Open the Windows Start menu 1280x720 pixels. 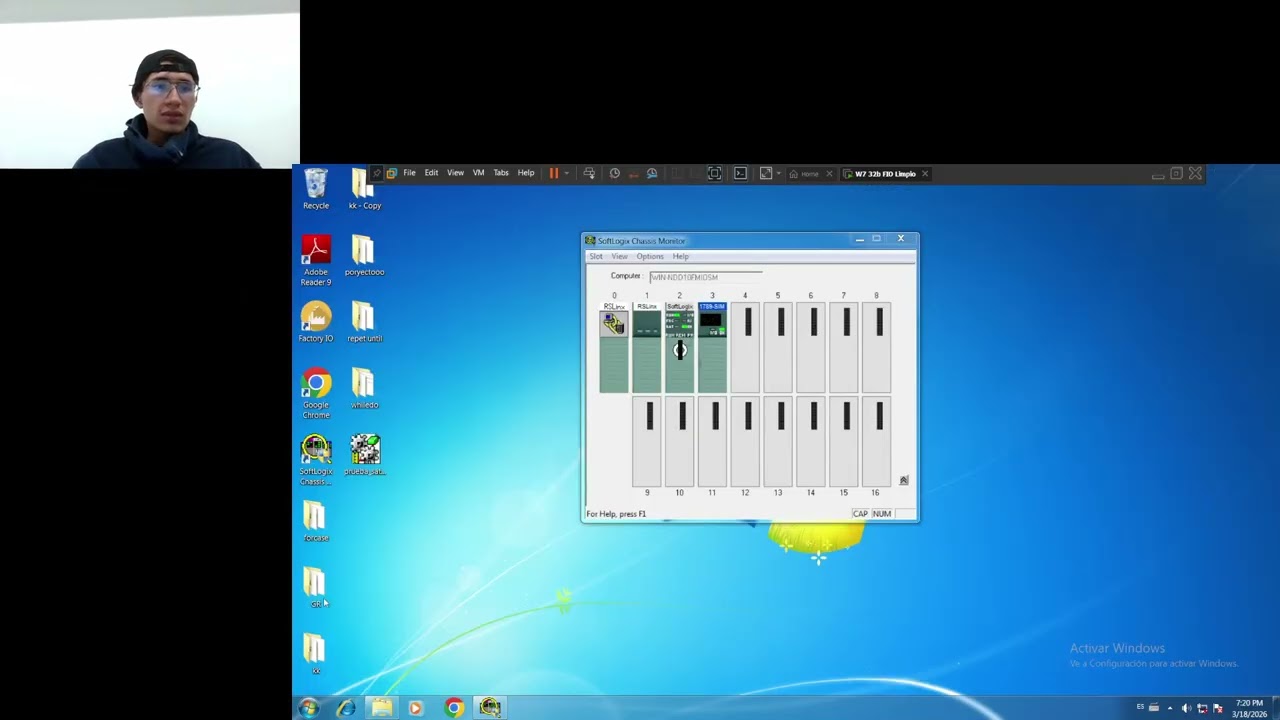click(309, 708)
